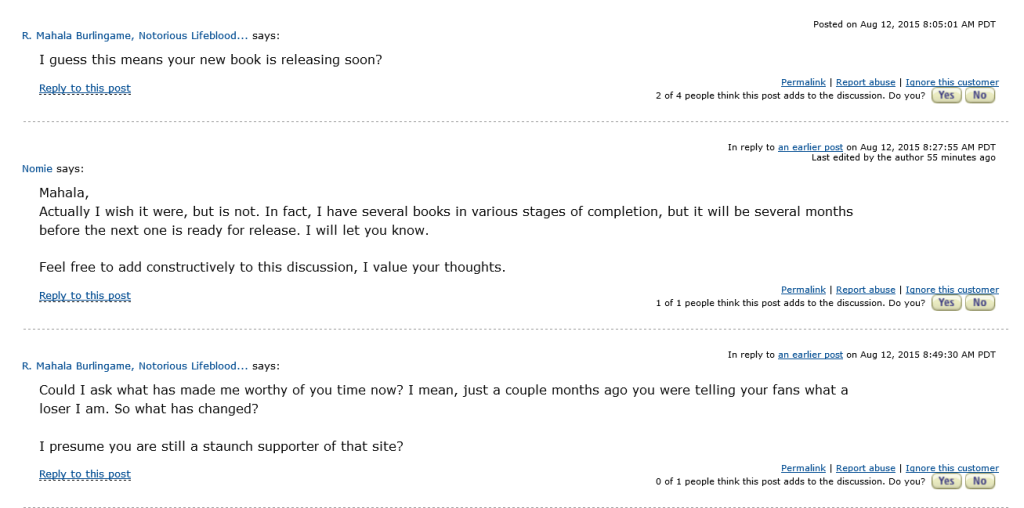Ignore this customer on the third post
This screenshot has width=1024, height=508.
951,468
